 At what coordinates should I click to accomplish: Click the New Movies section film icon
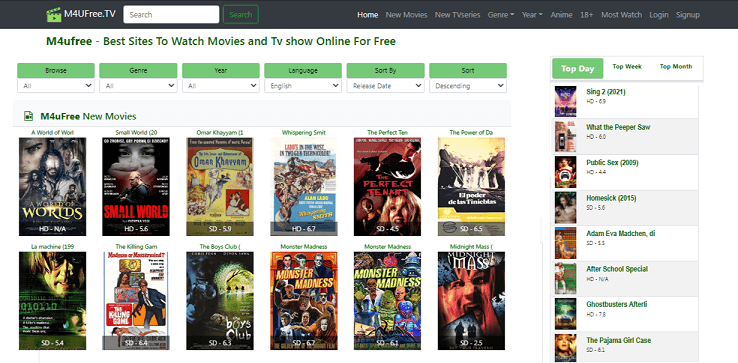[x=29, y=116]
